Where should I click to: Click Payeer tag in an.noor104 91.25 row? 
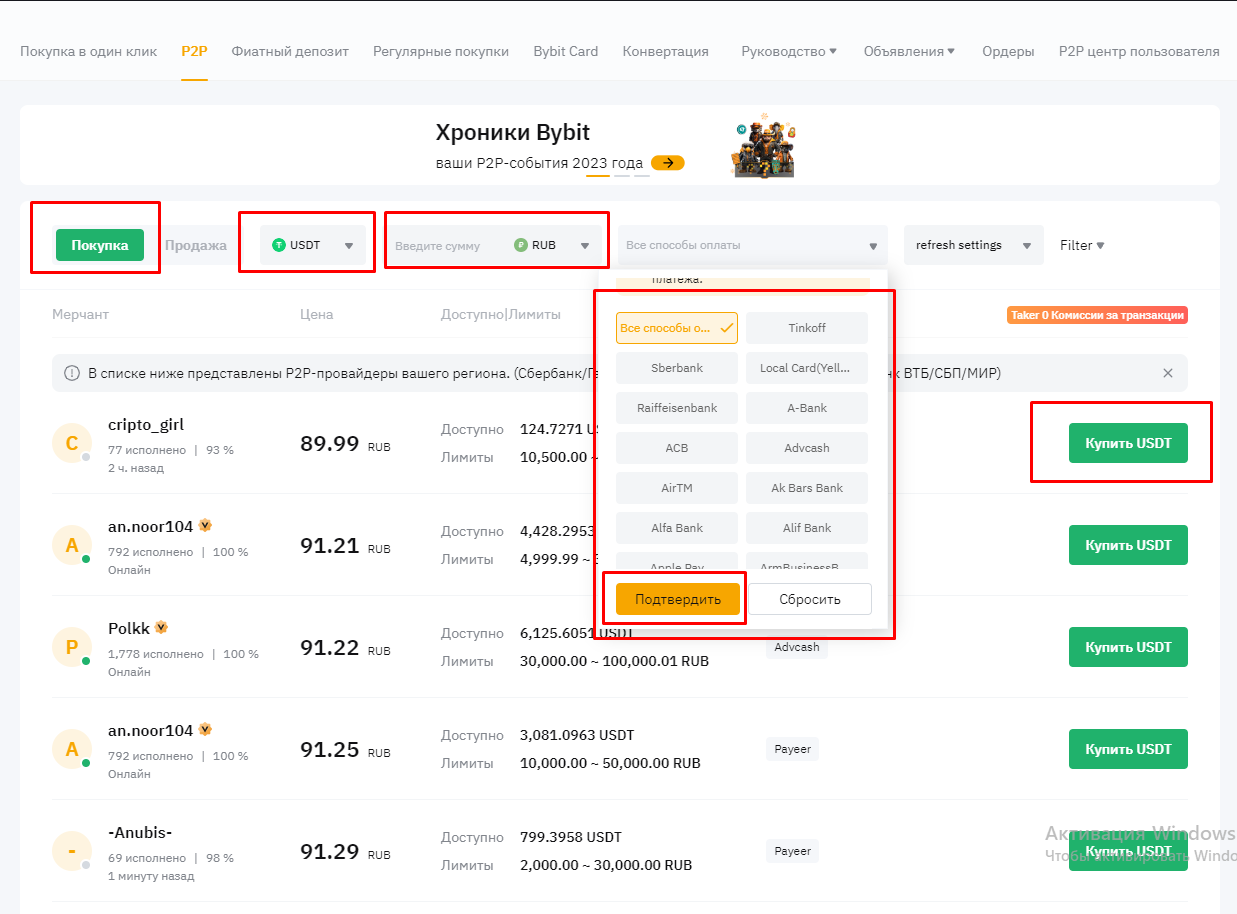[793, 748]
